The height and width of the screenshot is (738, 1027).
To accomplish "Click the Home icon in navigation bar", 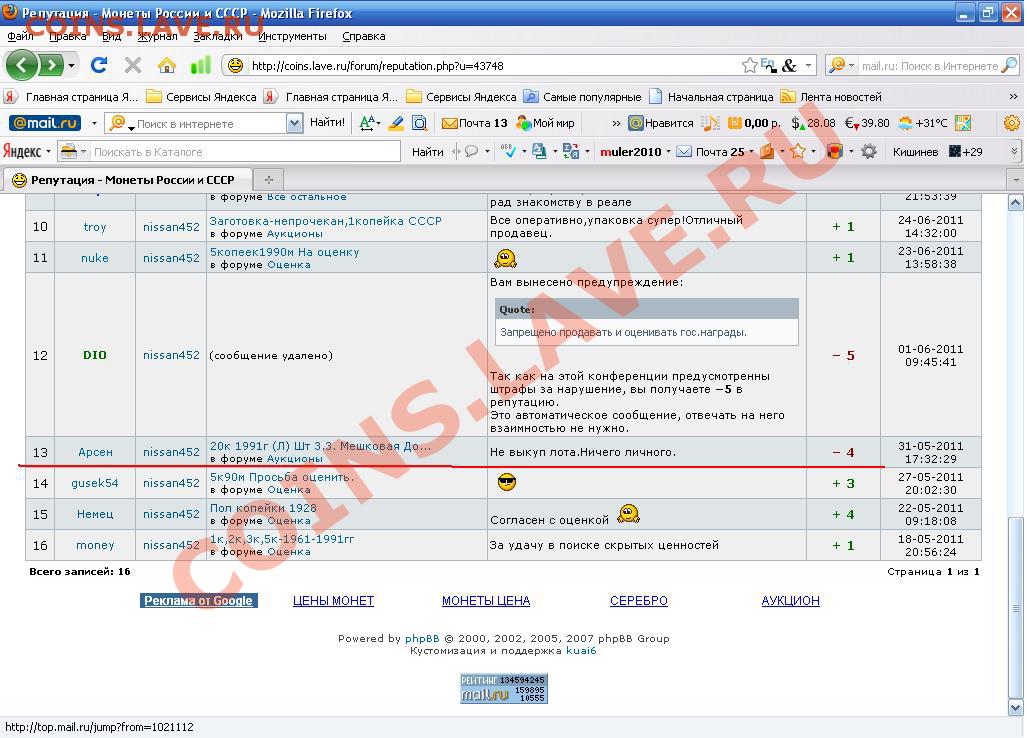I will pos(166,66).
